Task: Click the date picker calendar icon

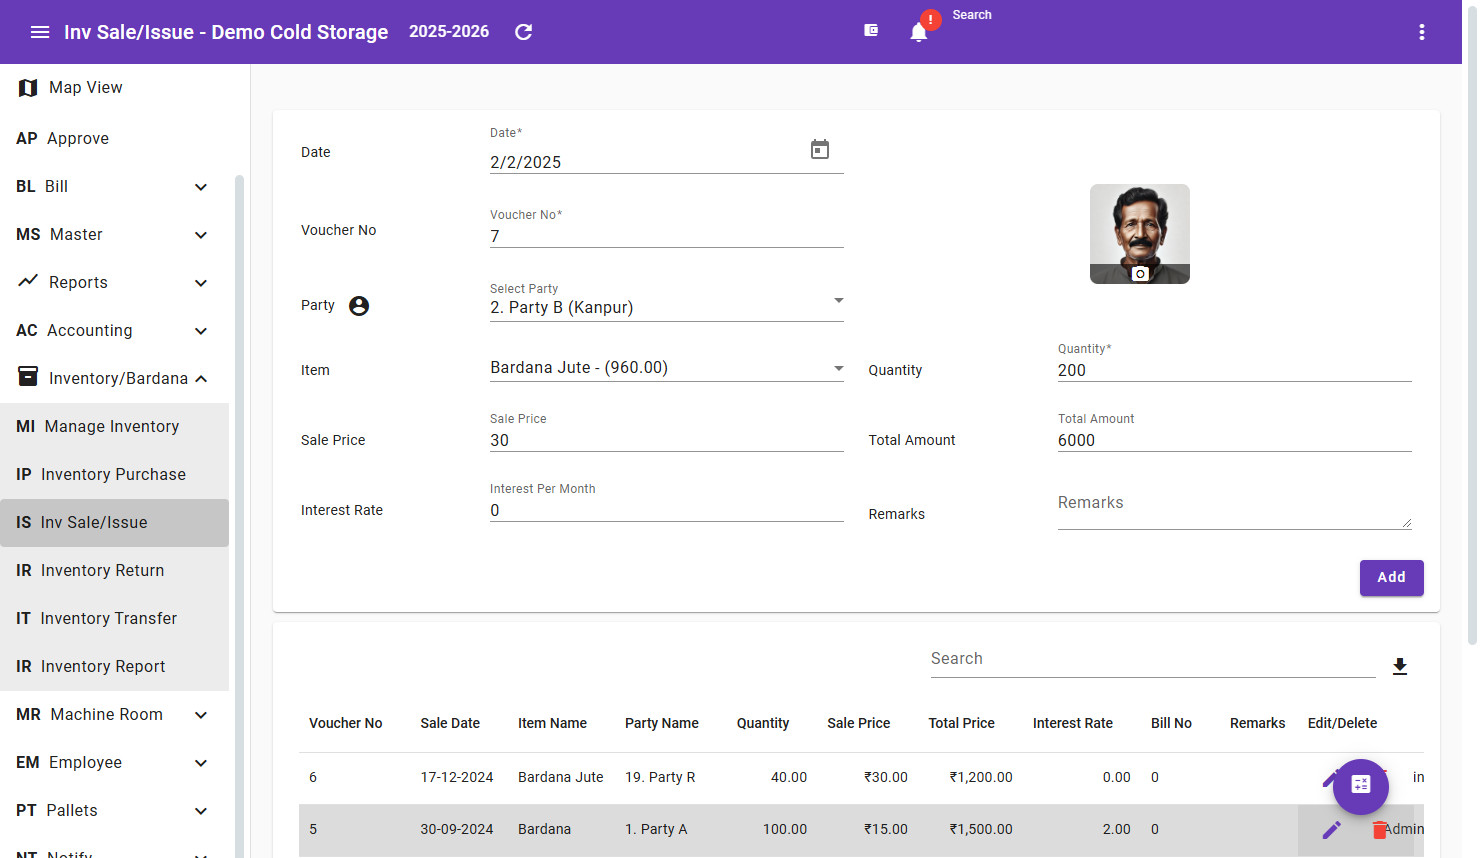Action: pyautogui.click(x=820, y=148)
